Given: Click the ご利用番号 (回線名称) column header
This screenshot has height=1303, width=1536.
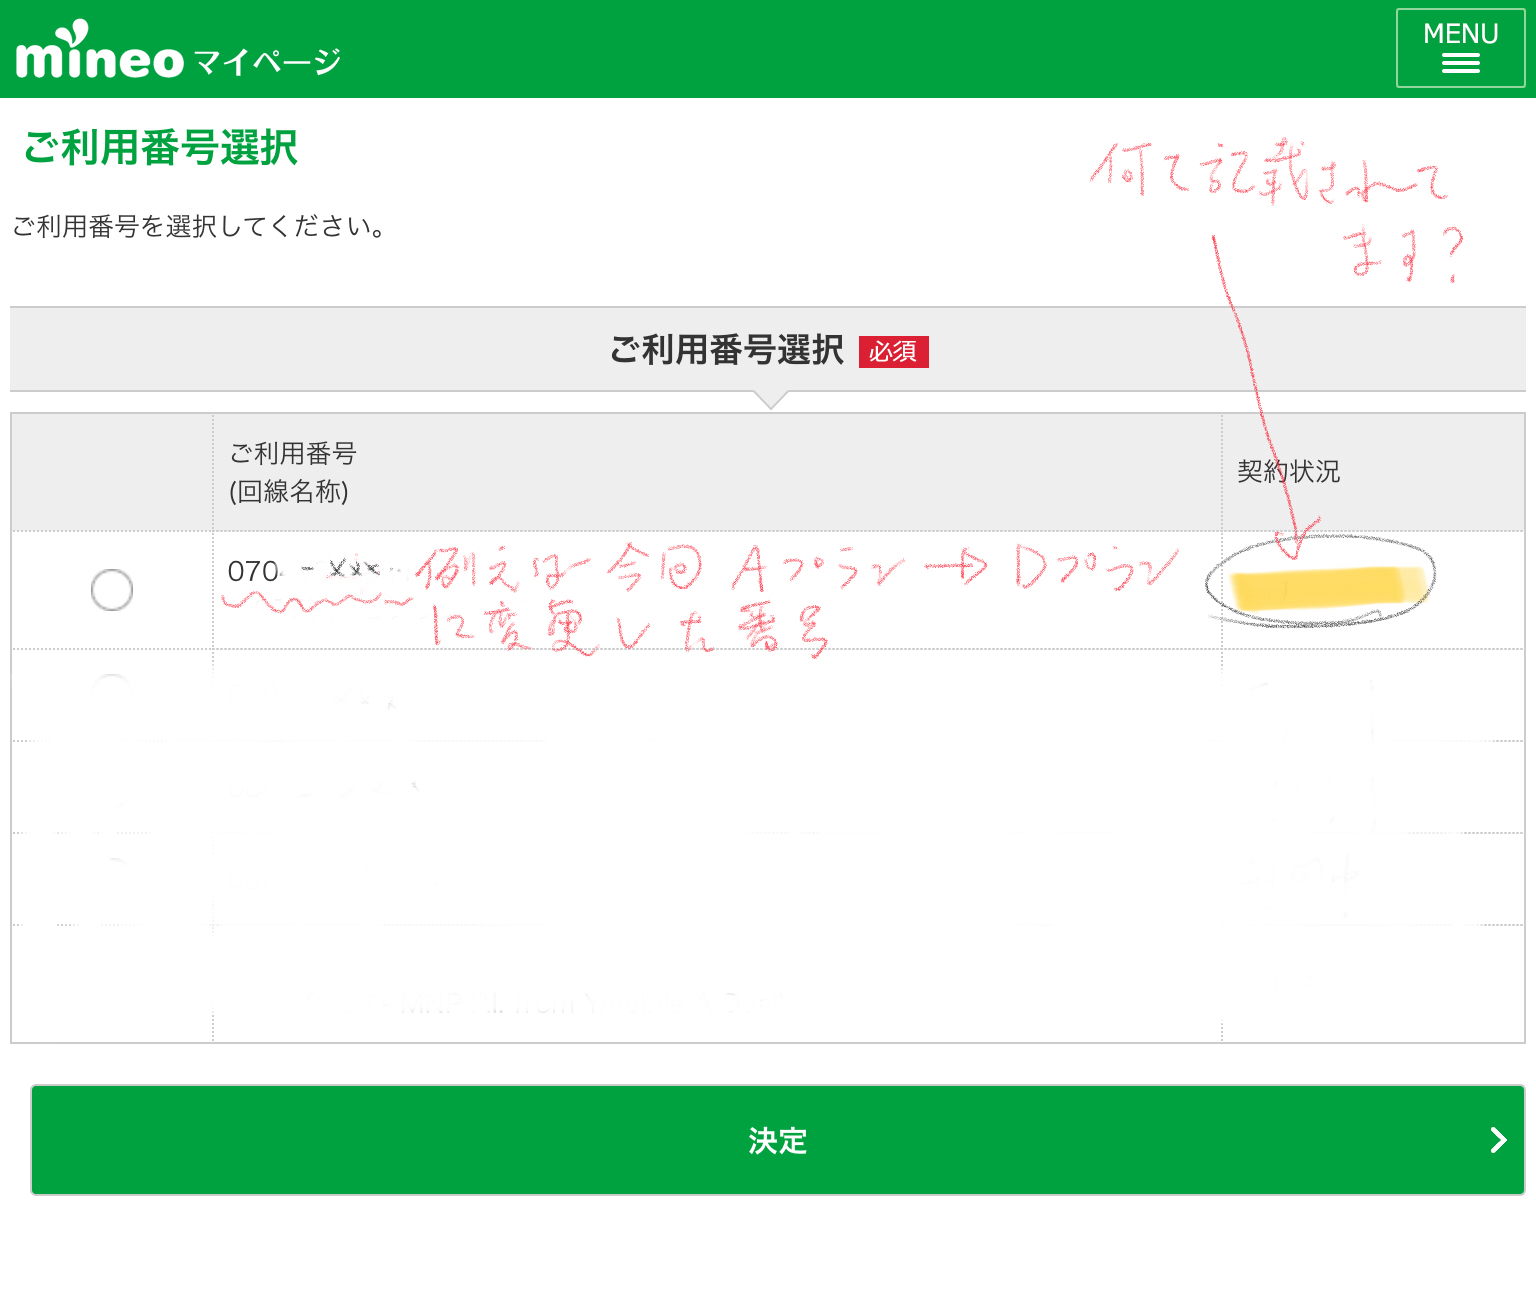Looking at the screenshot, I should click(x=293, y=472).
